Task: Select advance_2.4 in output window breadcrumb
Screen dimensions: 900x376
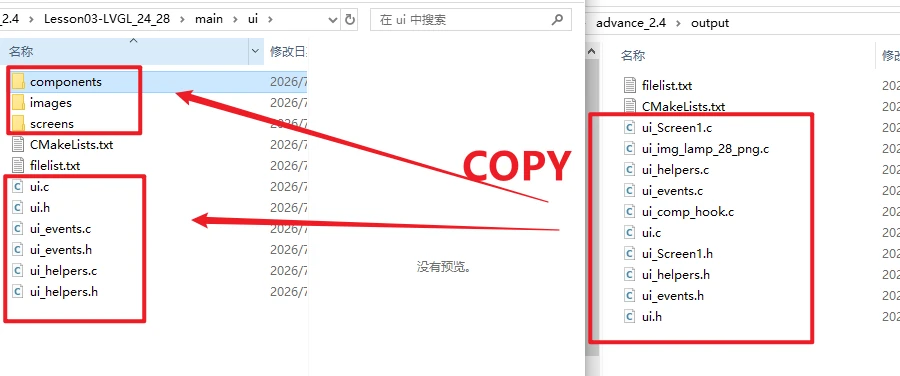Action: click(x=631, y=23)
